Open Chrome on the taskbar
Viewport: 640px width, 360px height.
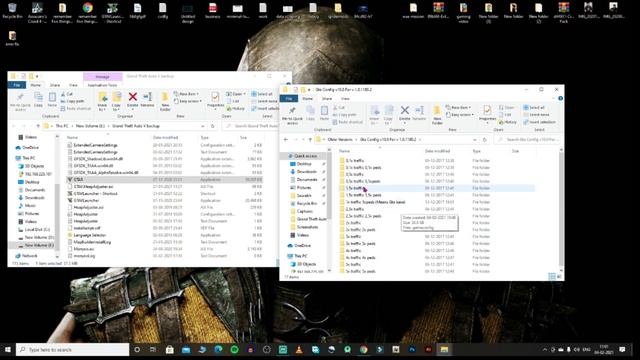point(363,350)
